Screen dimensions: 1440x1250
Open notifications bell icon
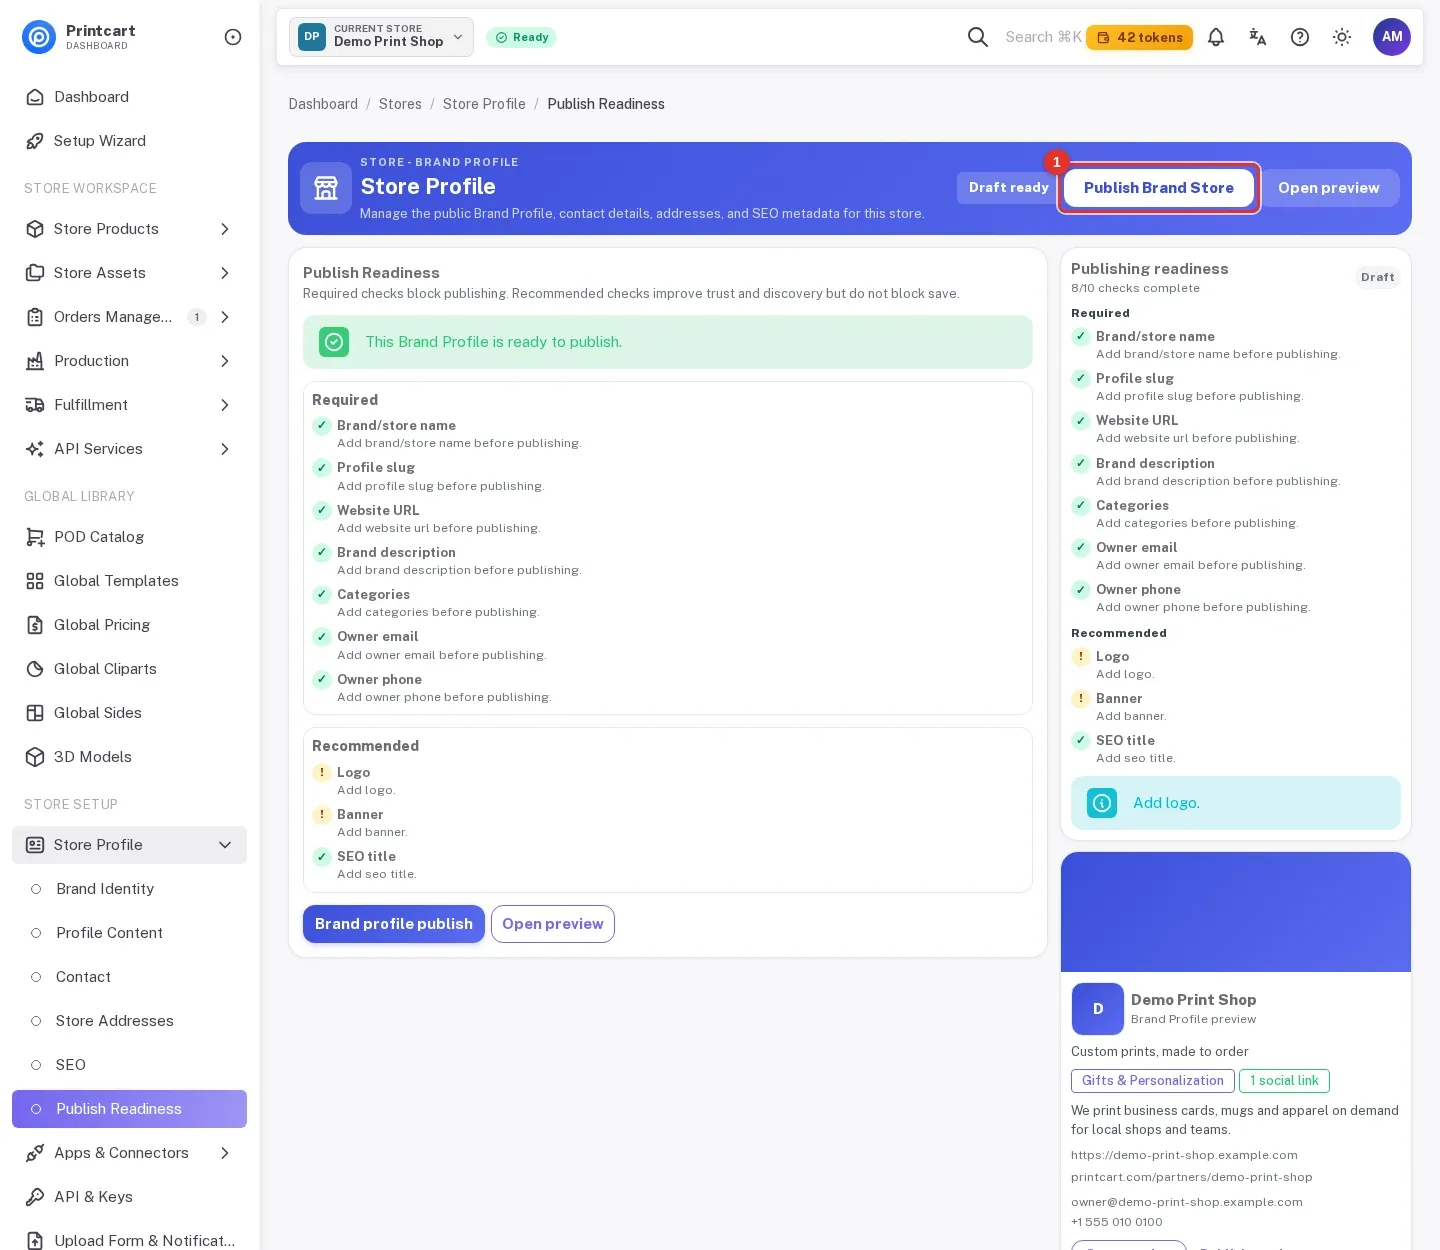(1216, 37)
